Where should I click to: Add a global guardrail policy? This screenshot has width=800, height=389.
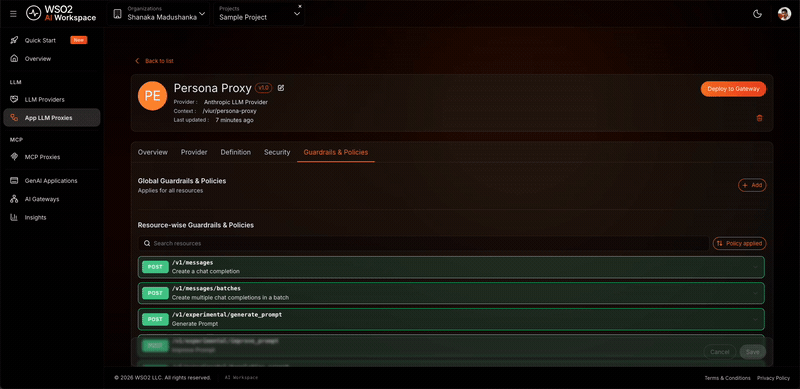752,185
